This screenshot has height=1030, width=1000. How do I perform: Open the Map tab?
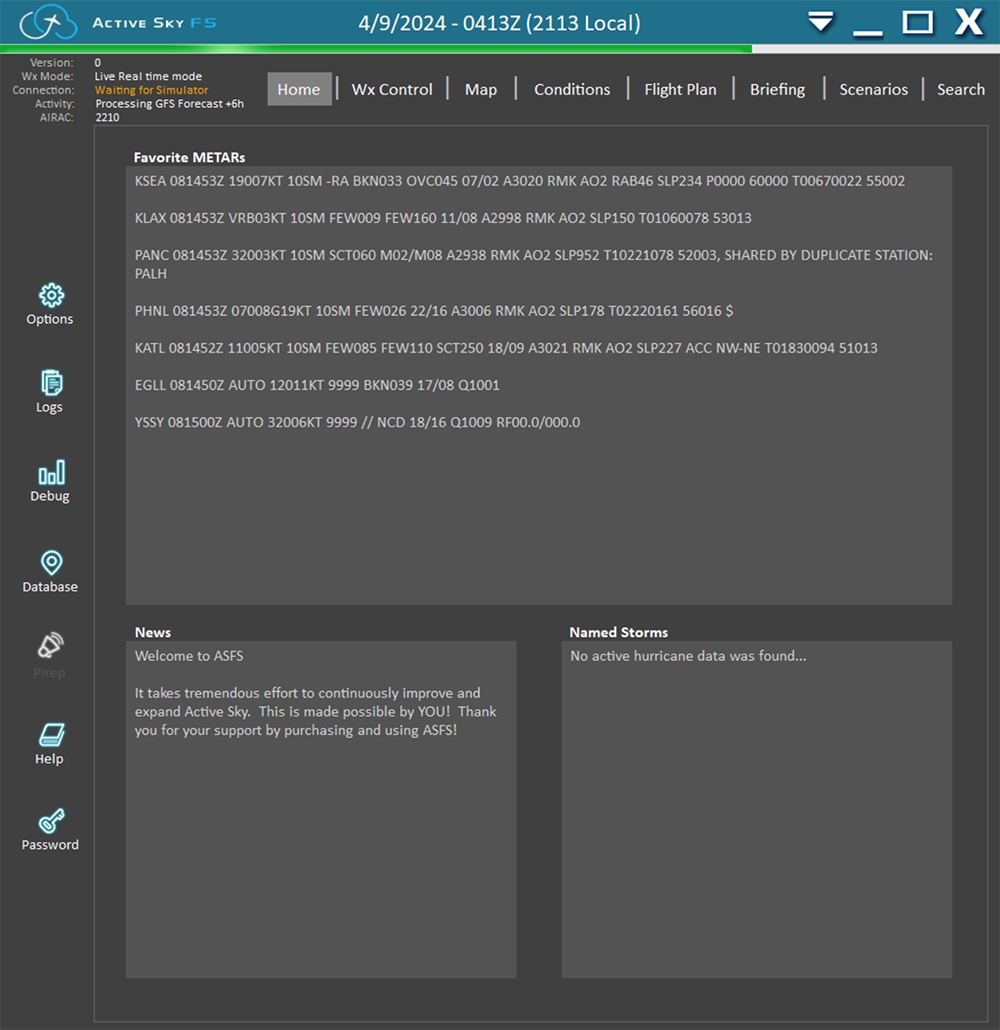point(481,89)
